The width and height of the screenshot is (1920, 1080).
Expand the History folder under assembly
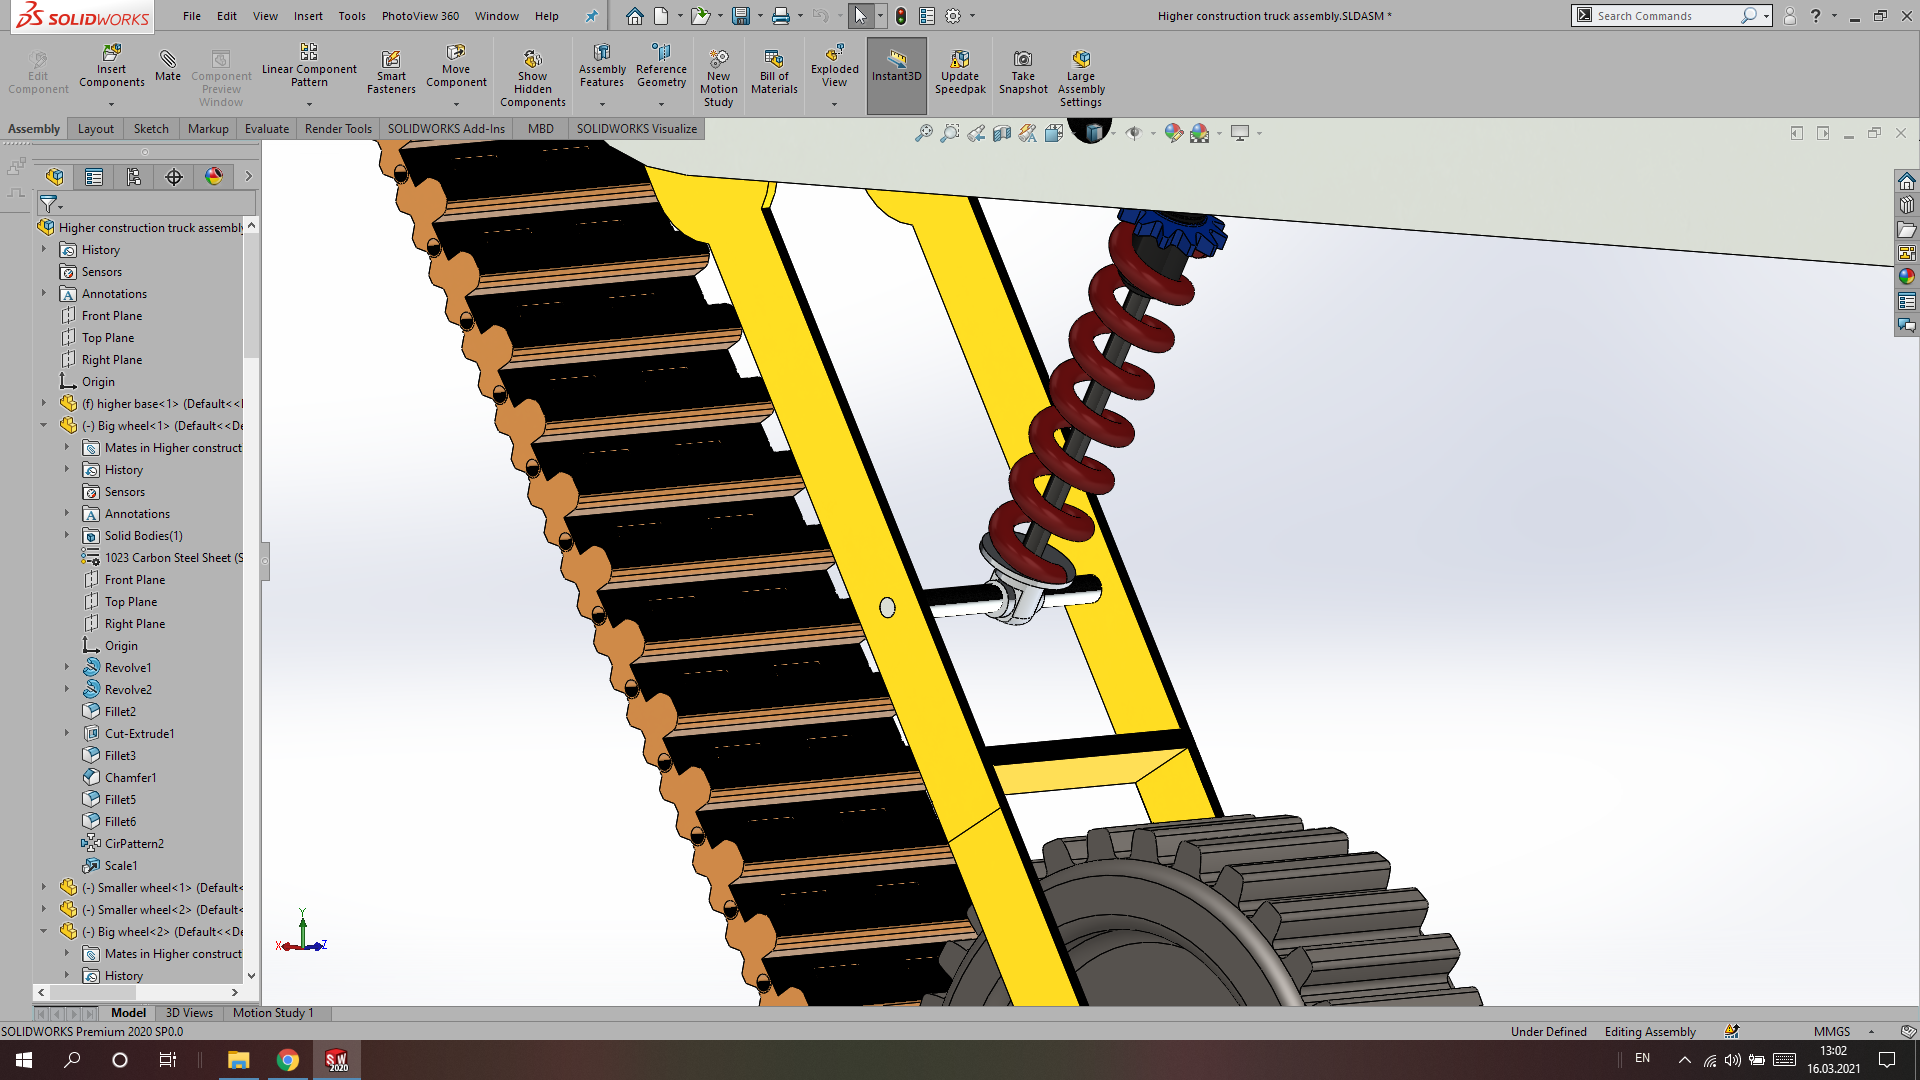[44, 249]
